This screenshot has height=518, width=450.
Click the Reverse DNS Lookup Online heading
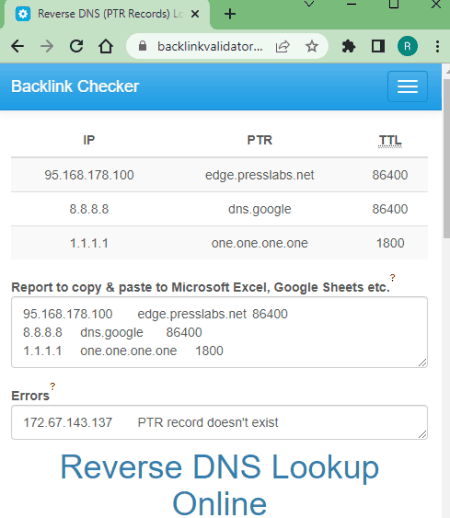click(219, 485)
